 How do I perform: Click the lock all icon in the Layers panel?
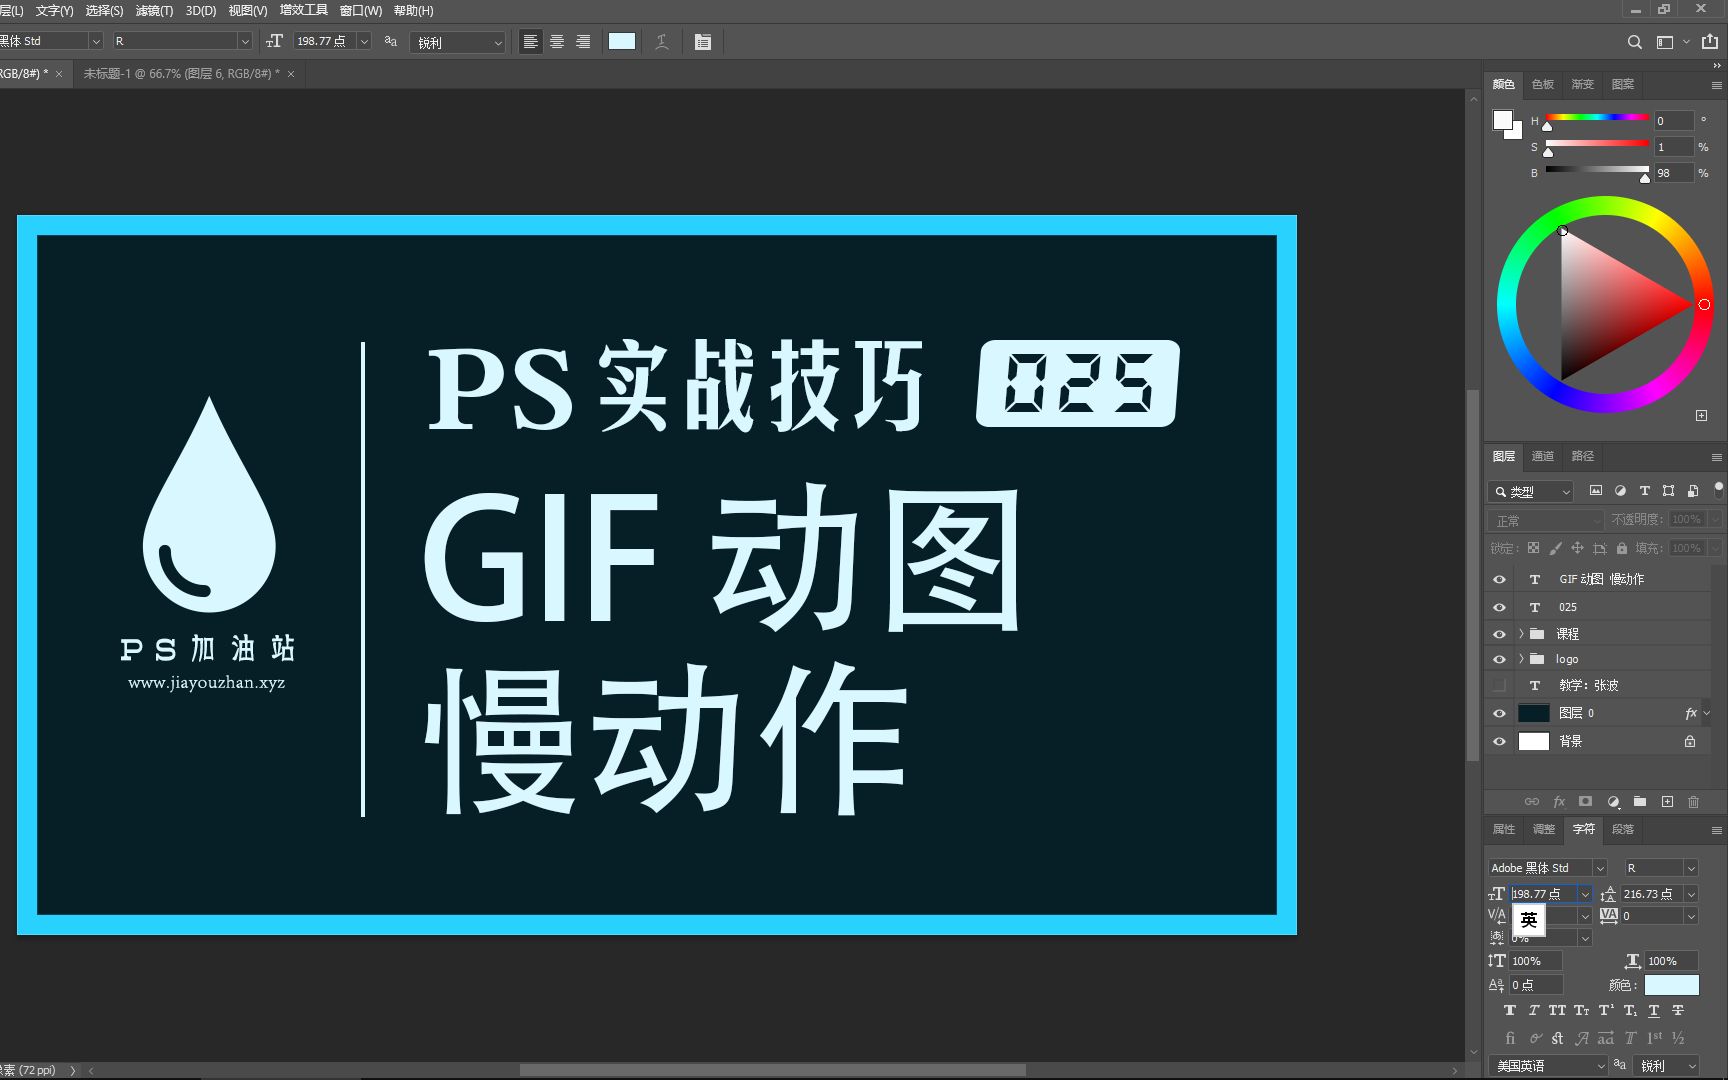click(x=1622, y=548)
